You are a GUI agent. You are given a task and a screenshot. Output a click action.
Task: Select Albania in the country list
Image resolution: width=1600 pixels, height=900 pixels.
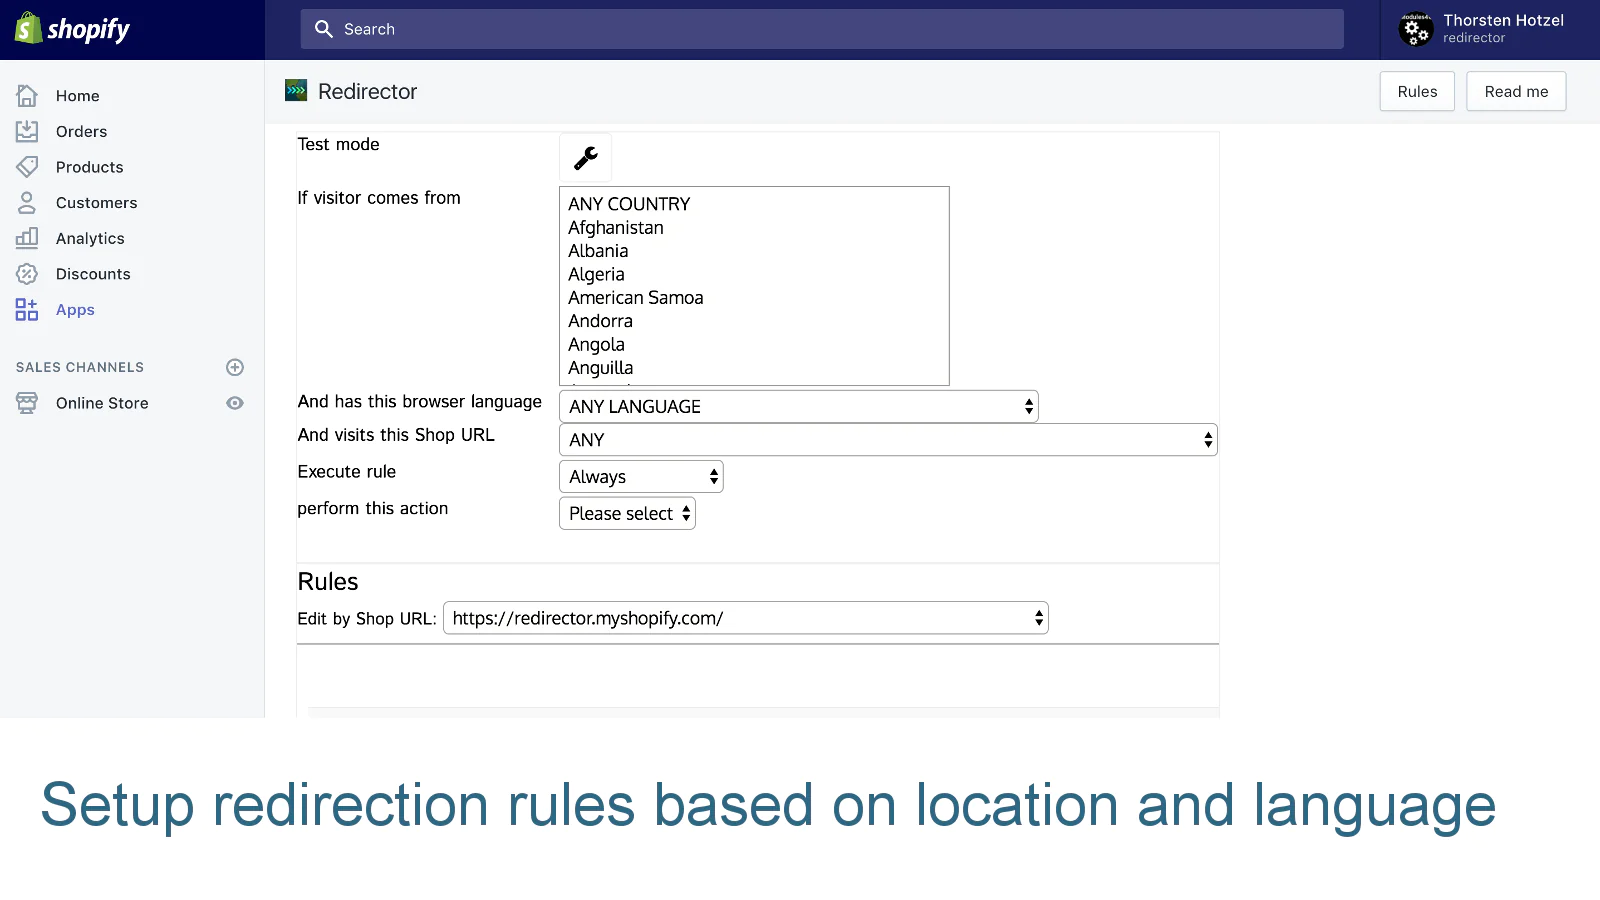coord(598,251)
